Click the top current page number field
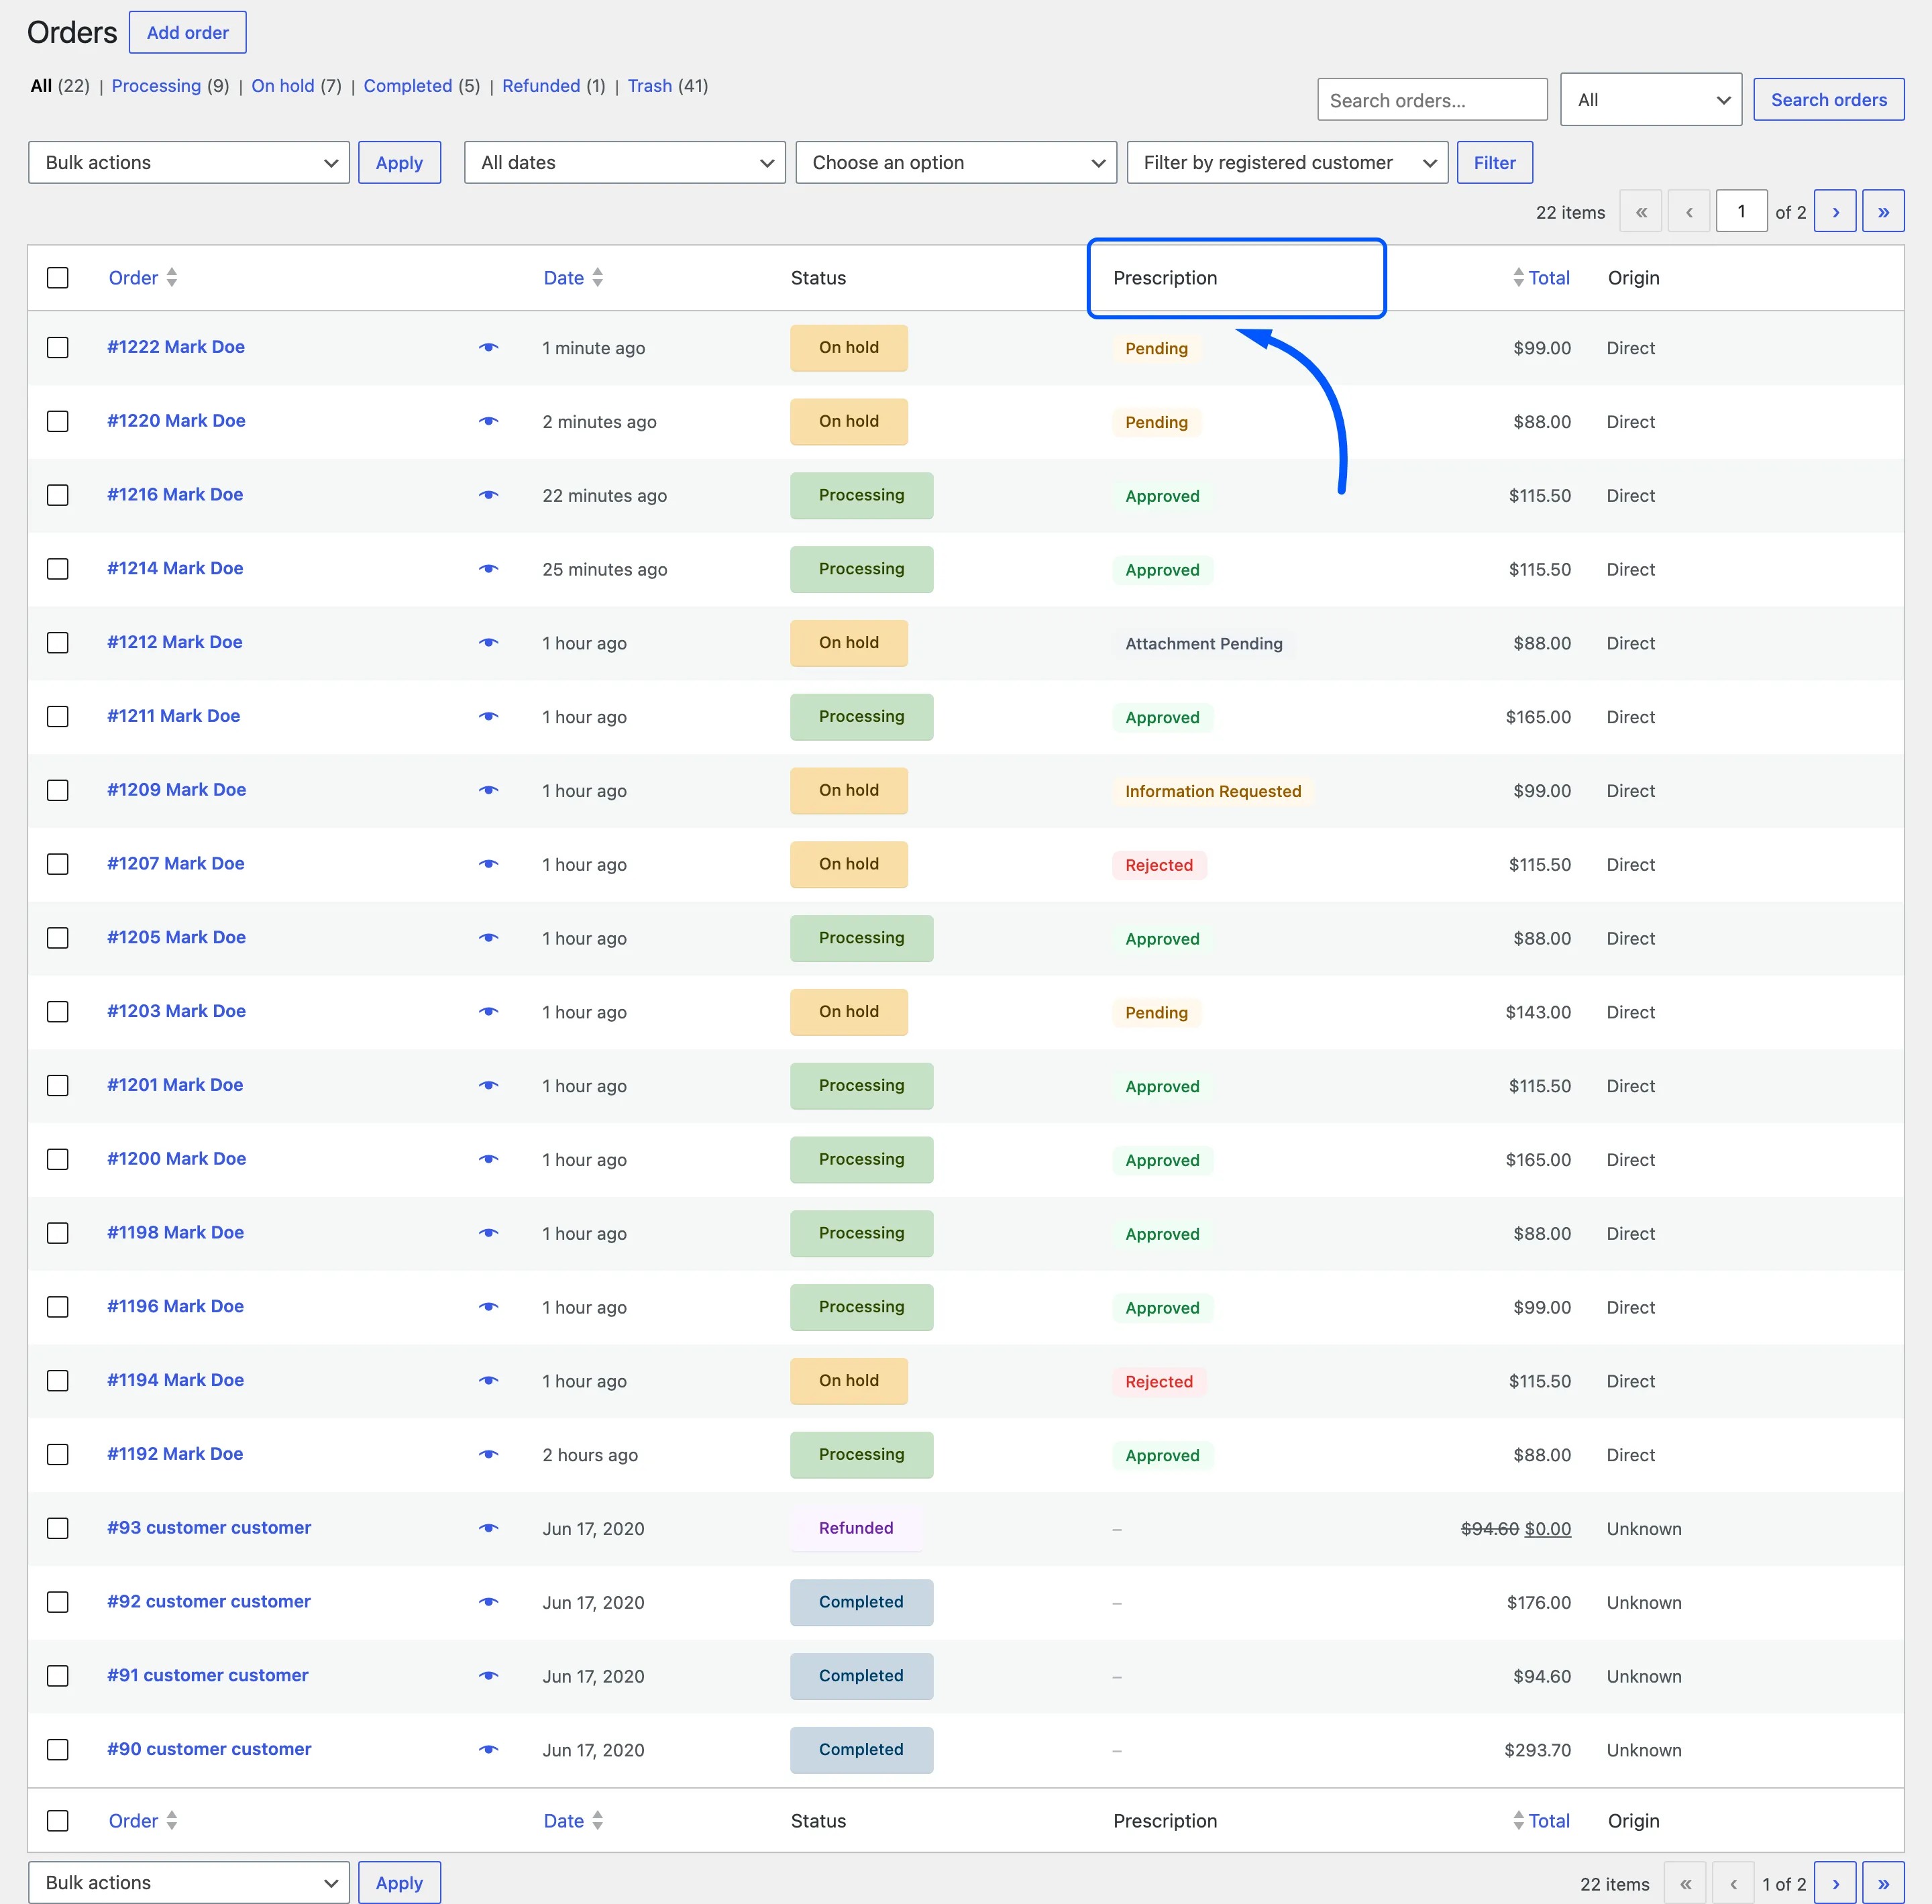Image resolution: width=1932 pixels, height=1904 pixels. click(x=1742, y=211)
